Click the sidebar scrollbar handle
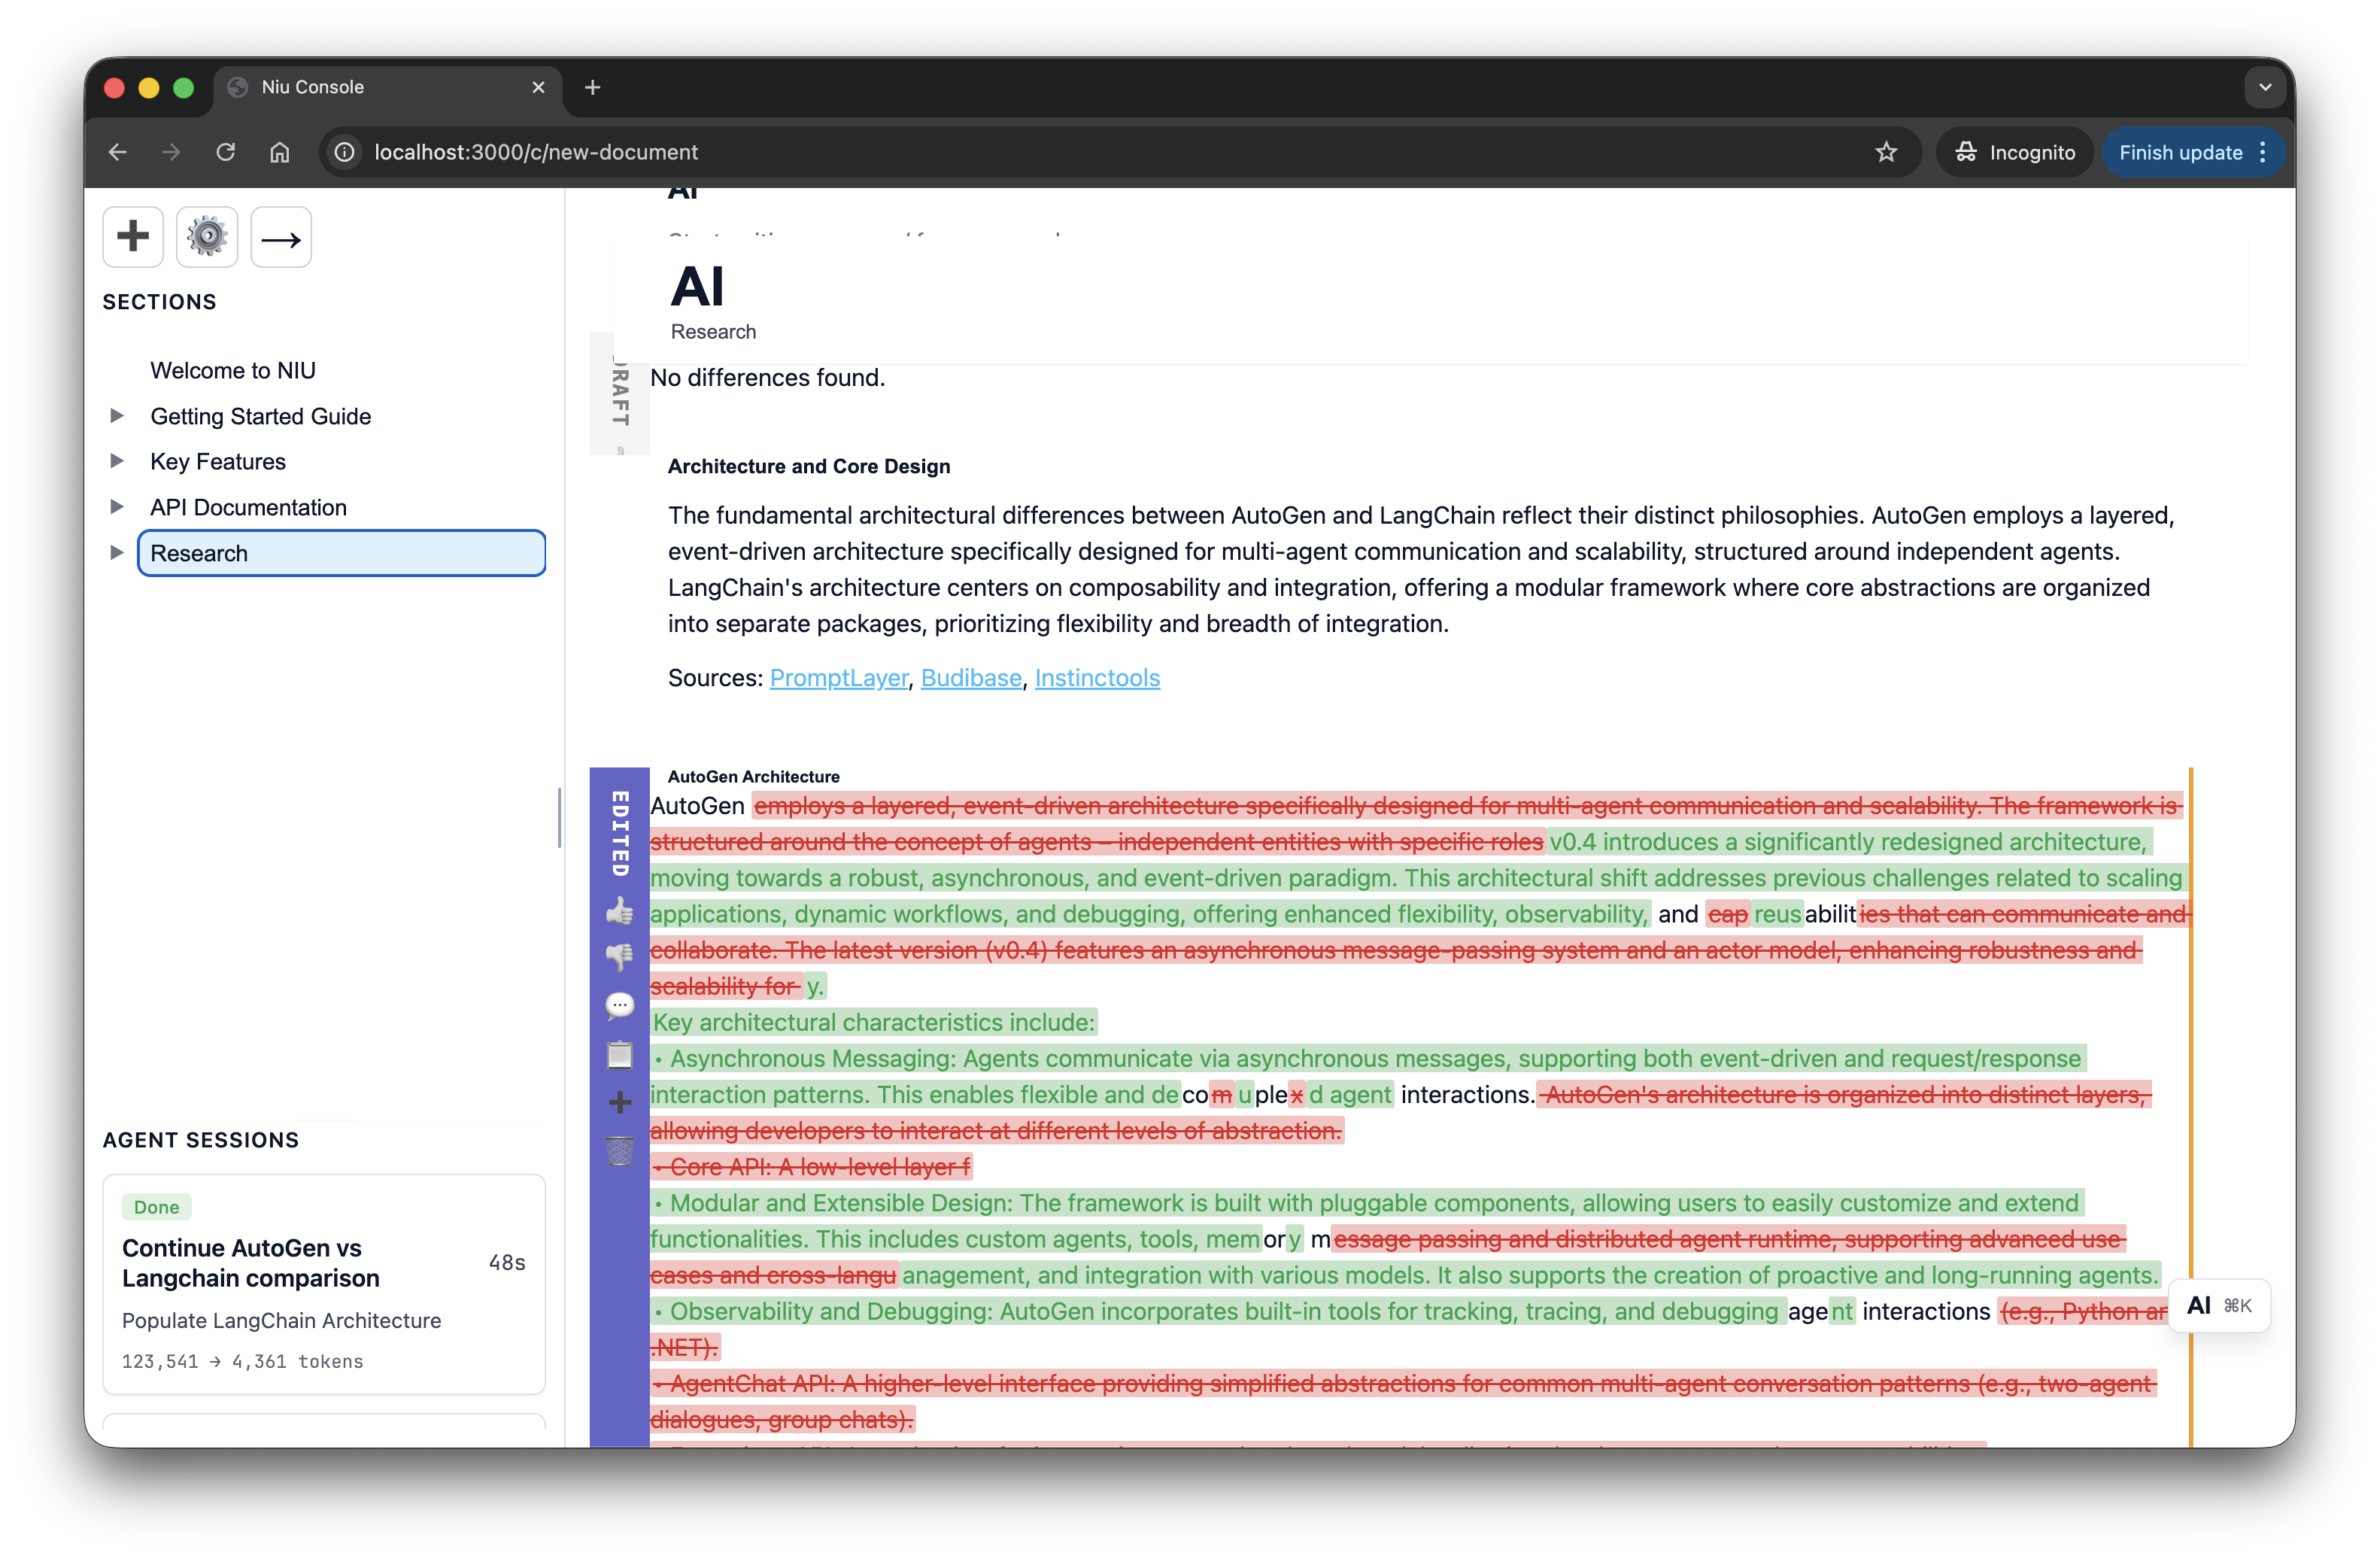This screenshot has width=2380, height=1559. pos(559,818)
